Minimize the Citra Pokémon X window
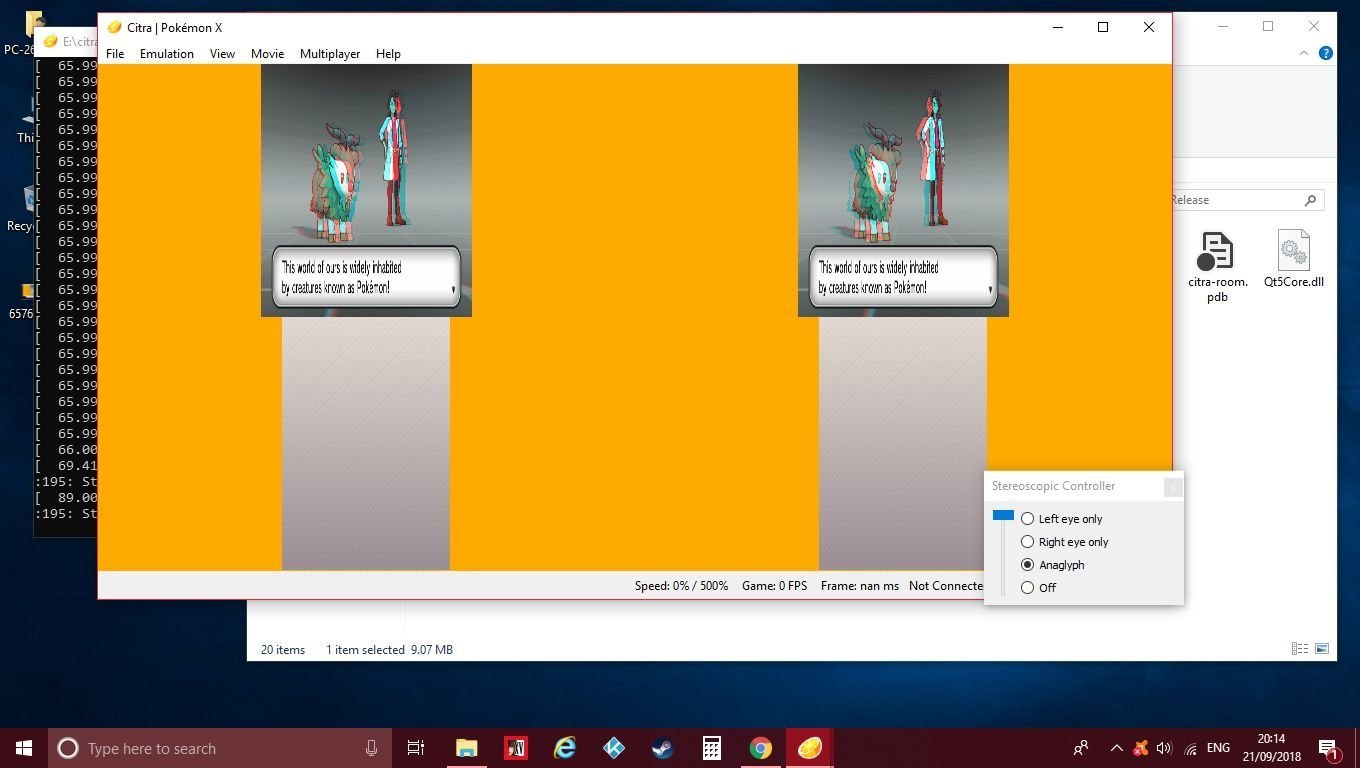The width and height of the screenshot is (1360, 768). tap(1058, 27)
